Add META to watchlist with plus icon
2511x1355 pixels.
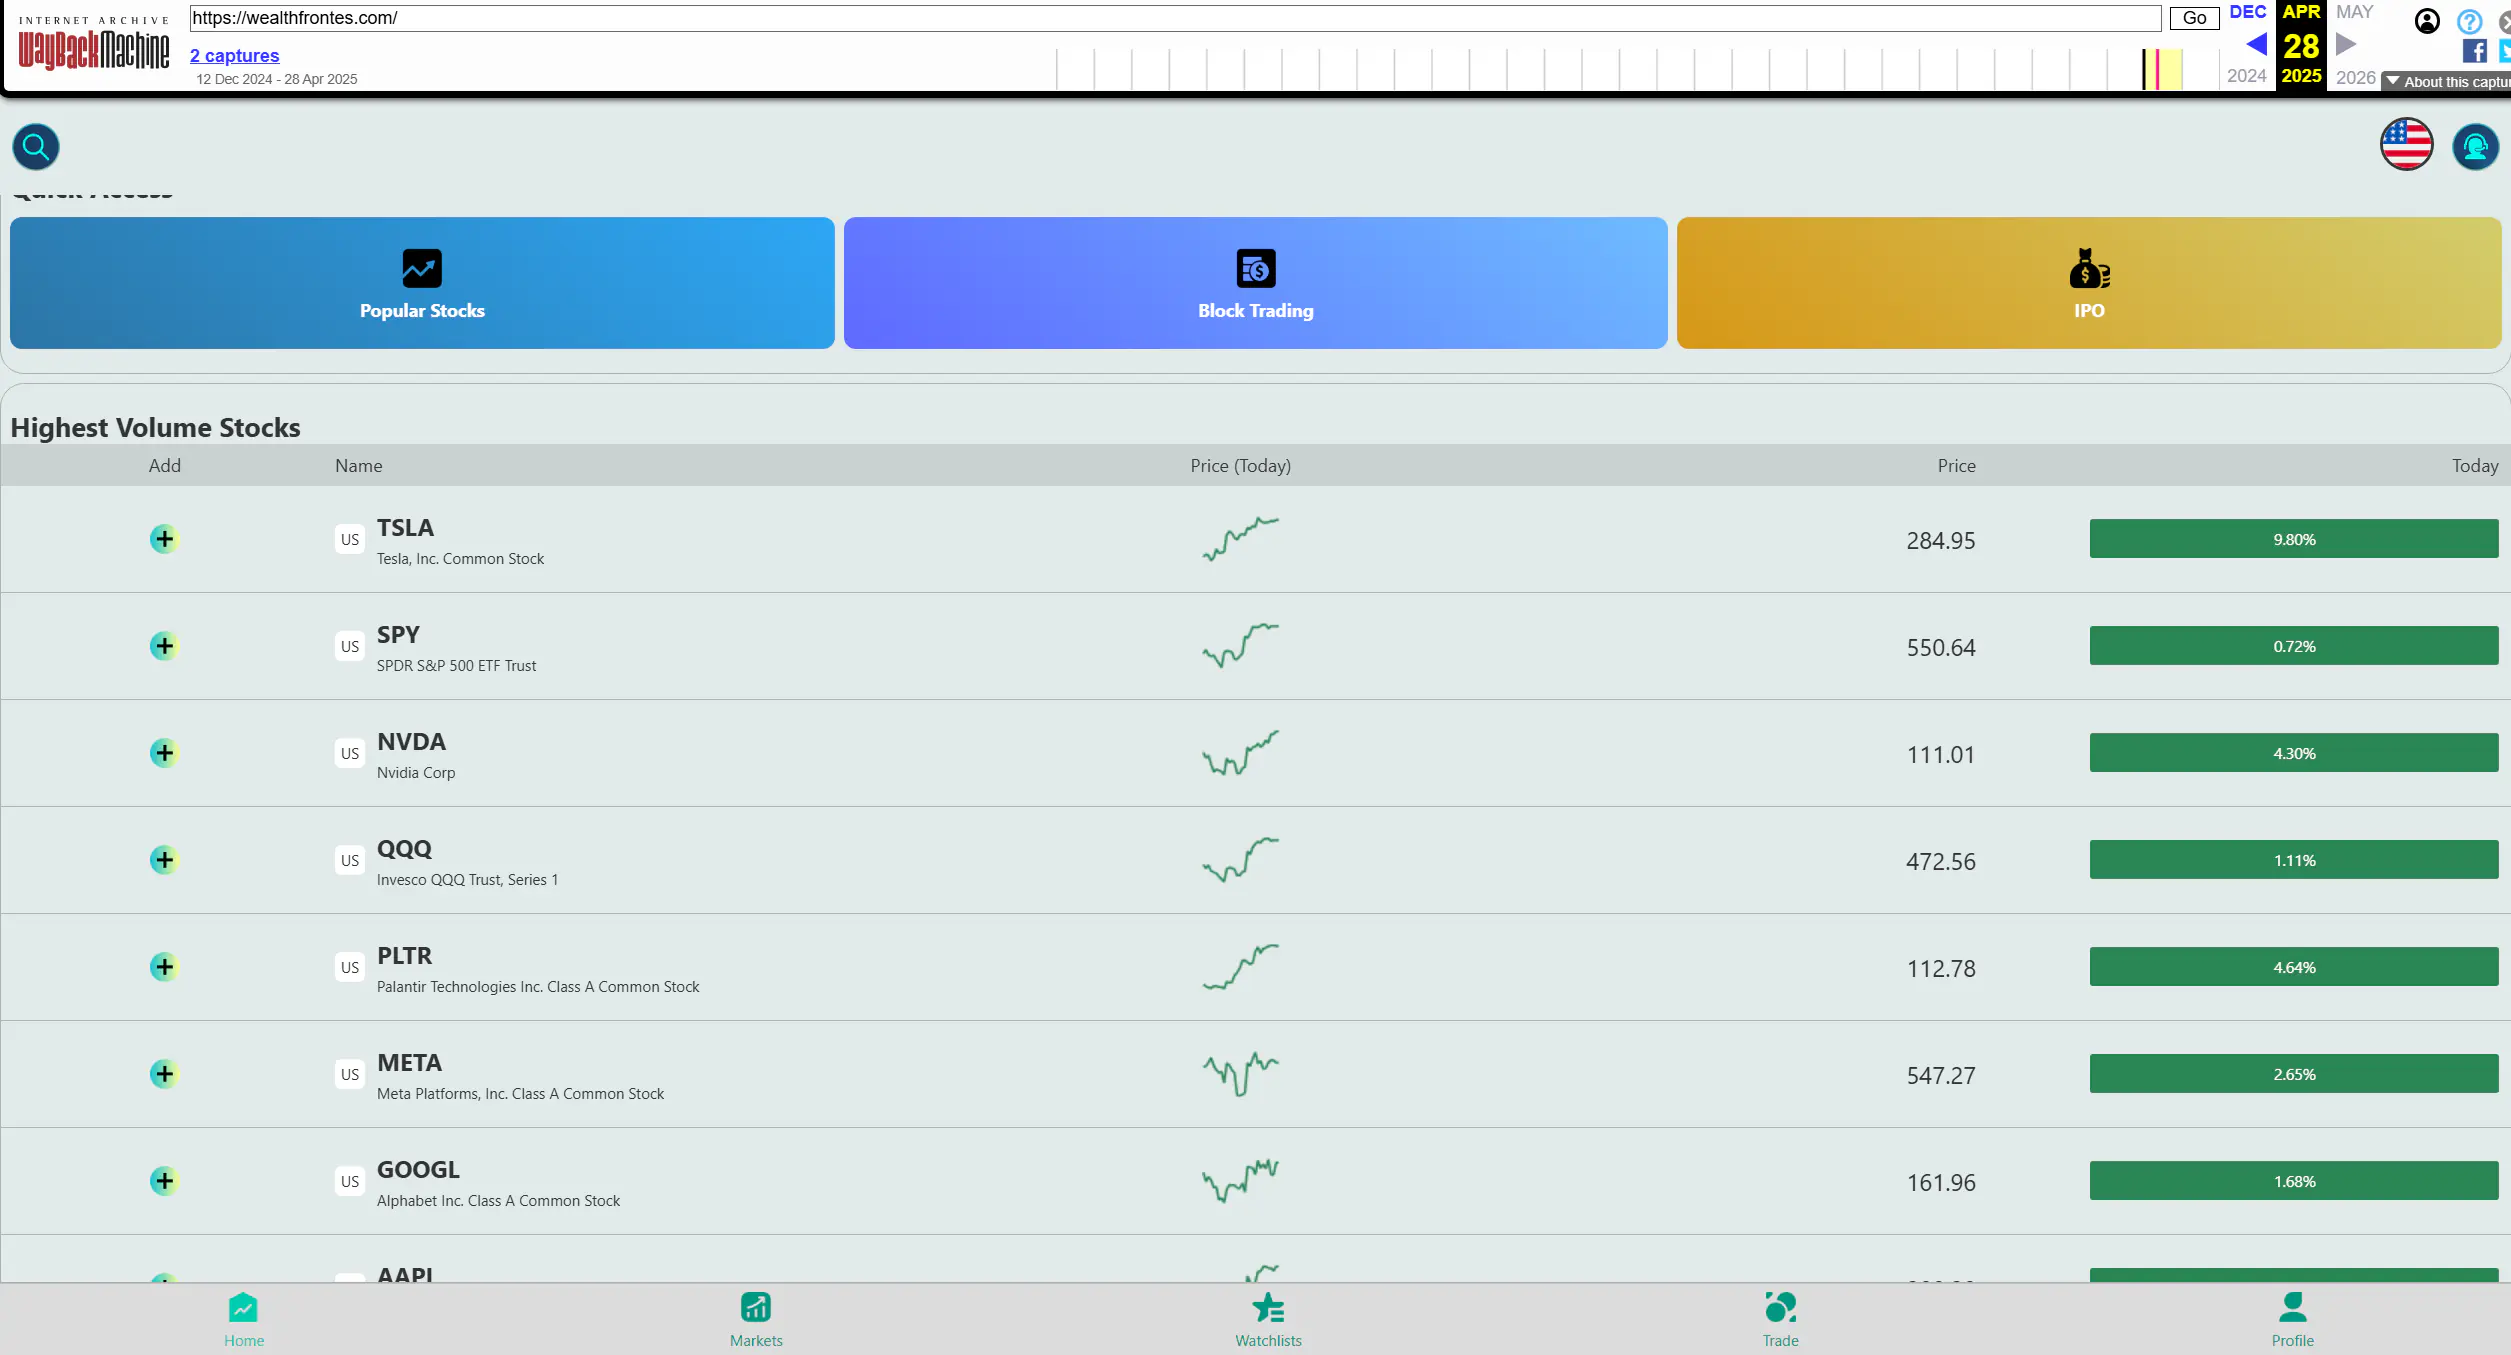164,1074
